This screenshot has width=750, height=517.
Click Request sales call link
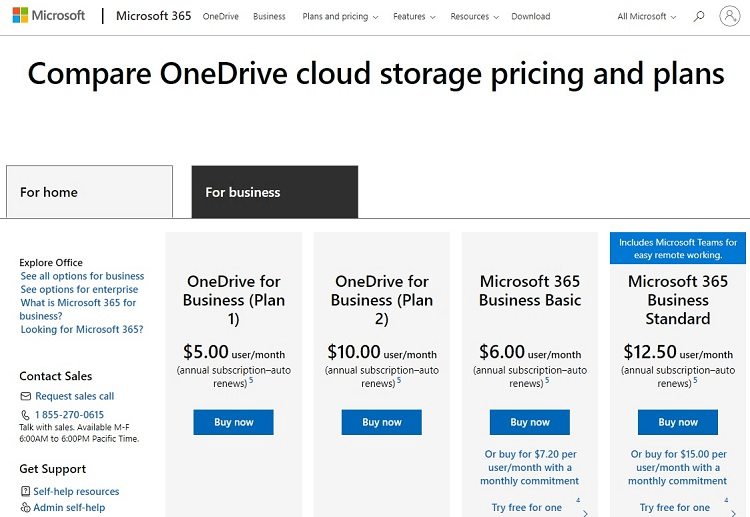[x=75, y=396]
